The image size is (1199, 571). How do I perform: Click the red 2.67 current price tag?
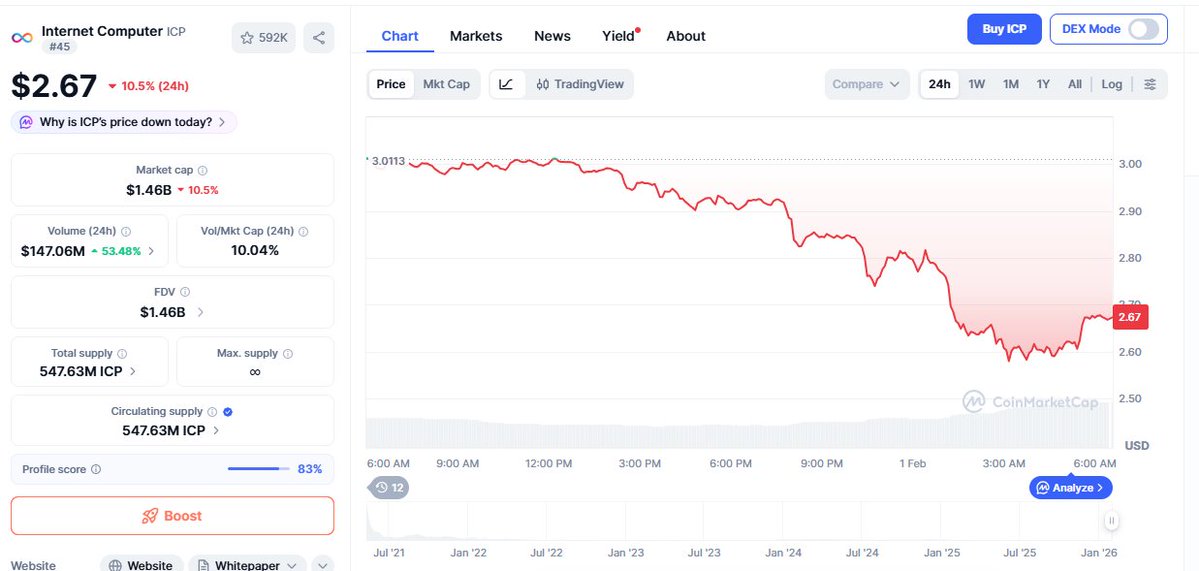(x=1129, y=317)
